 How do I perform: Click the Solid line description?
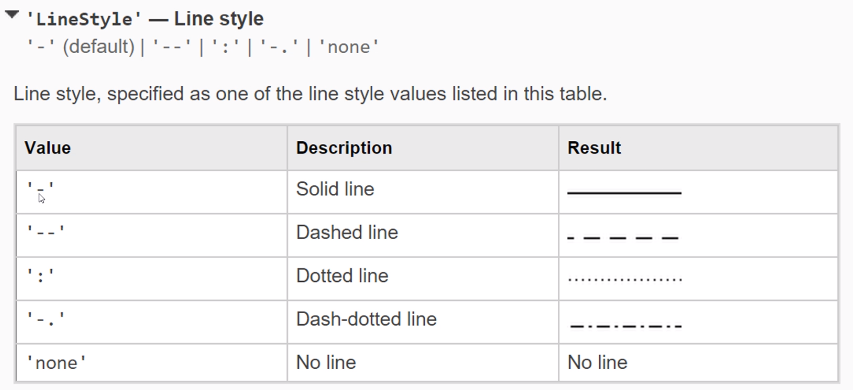(x=335, y=189)
